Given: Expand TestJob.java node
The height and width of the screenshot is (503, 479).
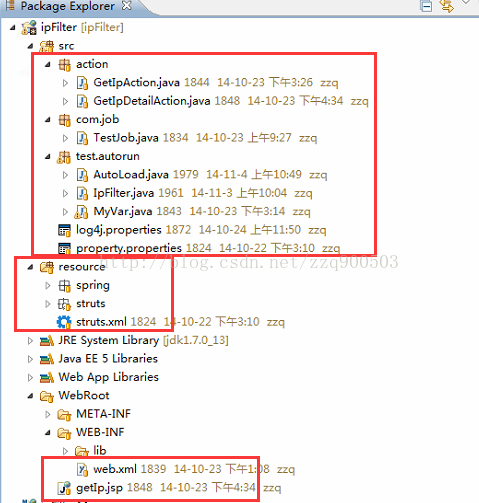Looking at the screenshot, I should pyautogui.click(x=65, y=138).
